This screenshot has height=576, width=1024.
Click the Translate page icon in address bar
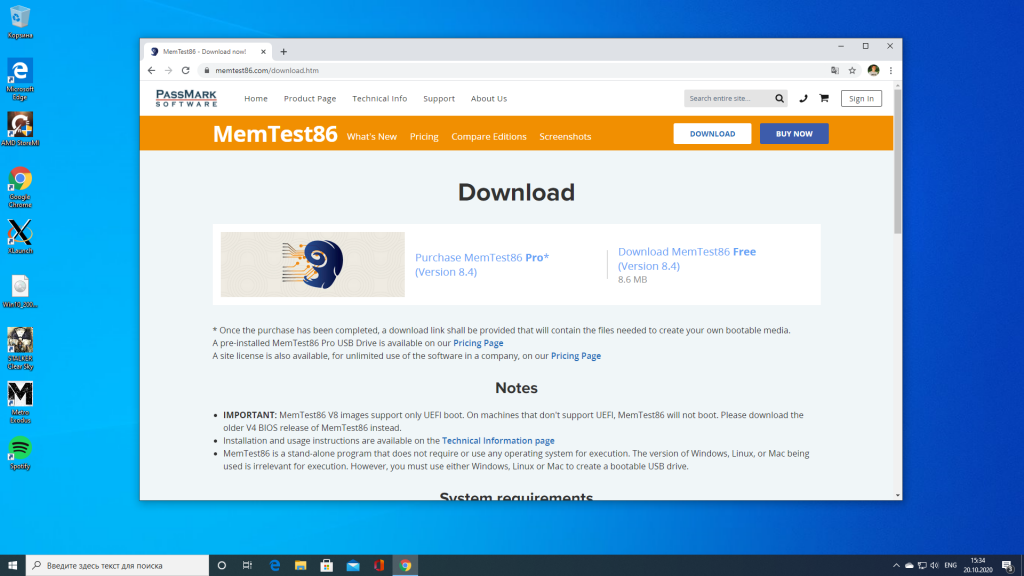pyautogui.click(x=835, y=71)
